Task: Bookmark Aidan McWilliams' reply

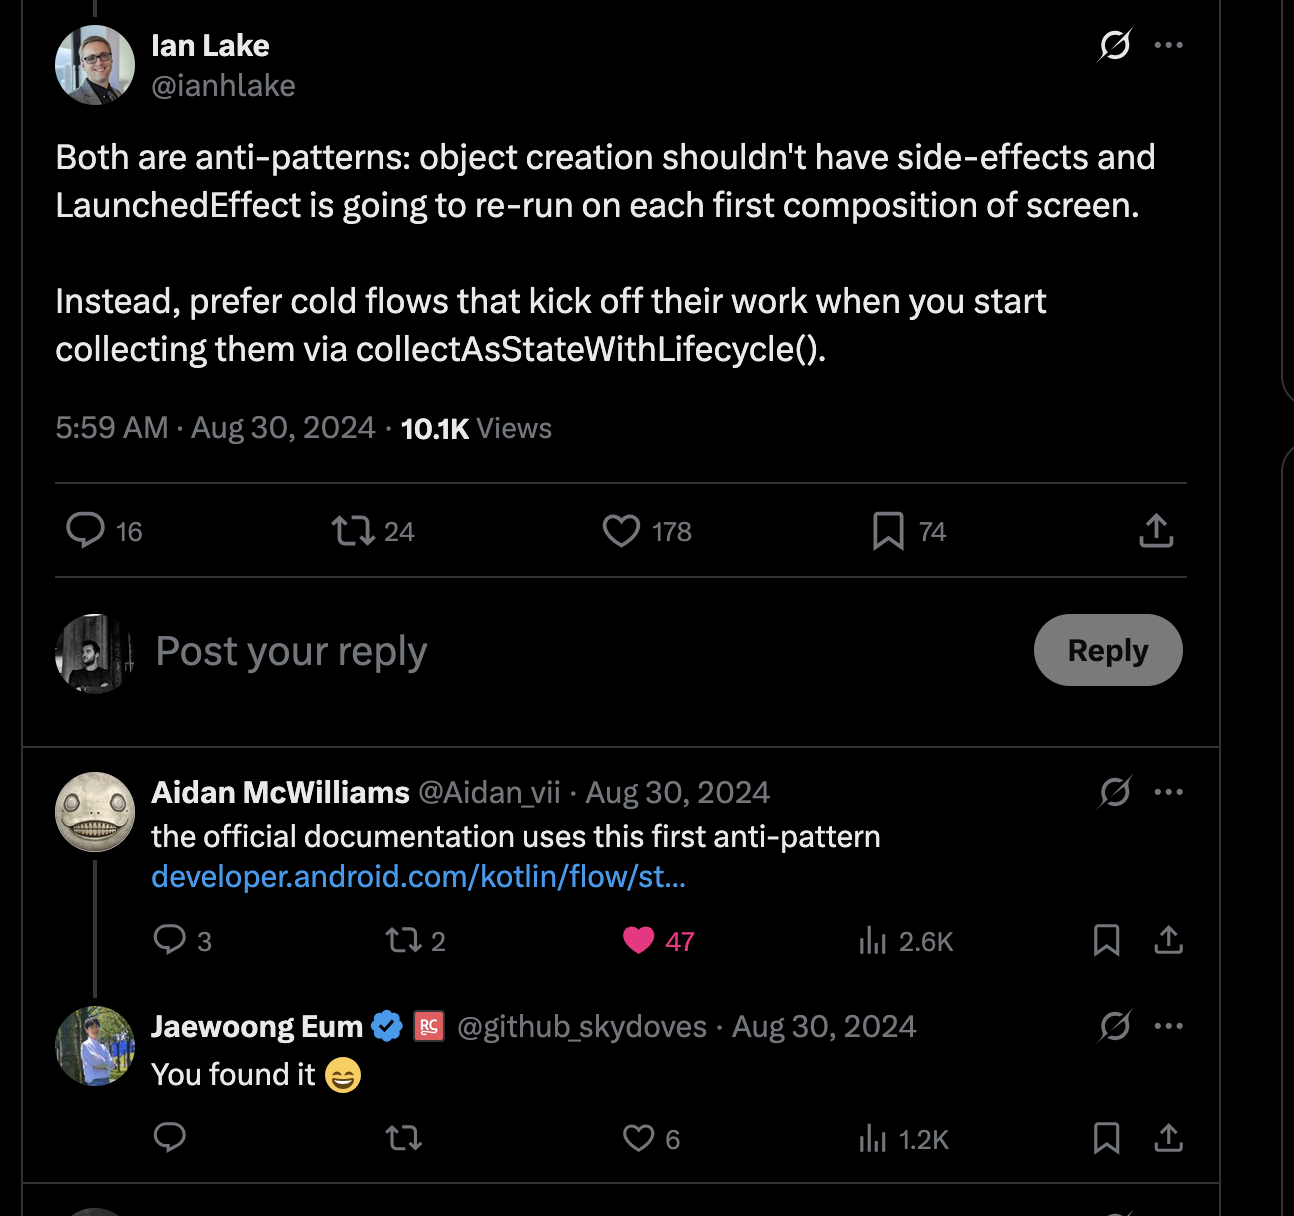Action: [x=1106, y=940]
